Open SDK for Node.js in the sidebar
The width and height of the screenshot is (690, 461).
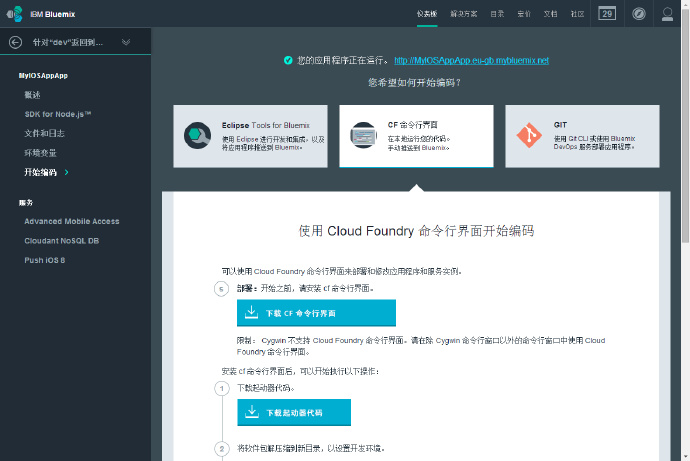click(58, 114)
